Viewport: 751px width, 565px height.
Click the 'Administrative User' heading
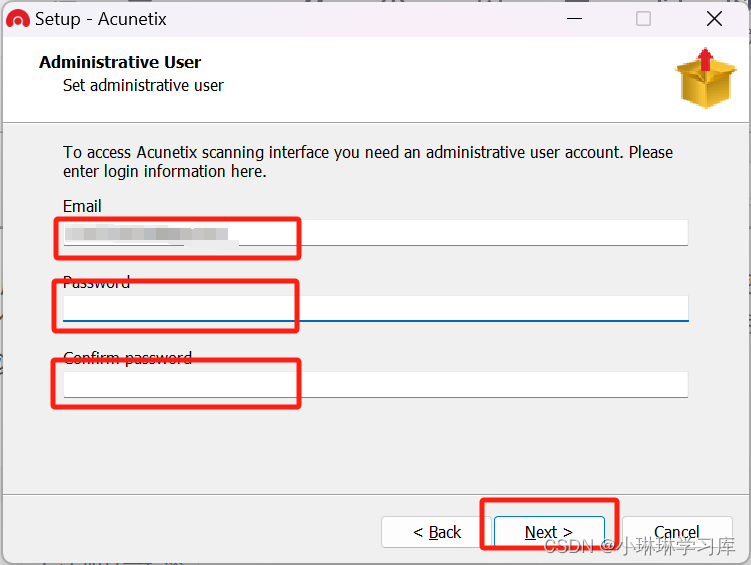(120, 62)
